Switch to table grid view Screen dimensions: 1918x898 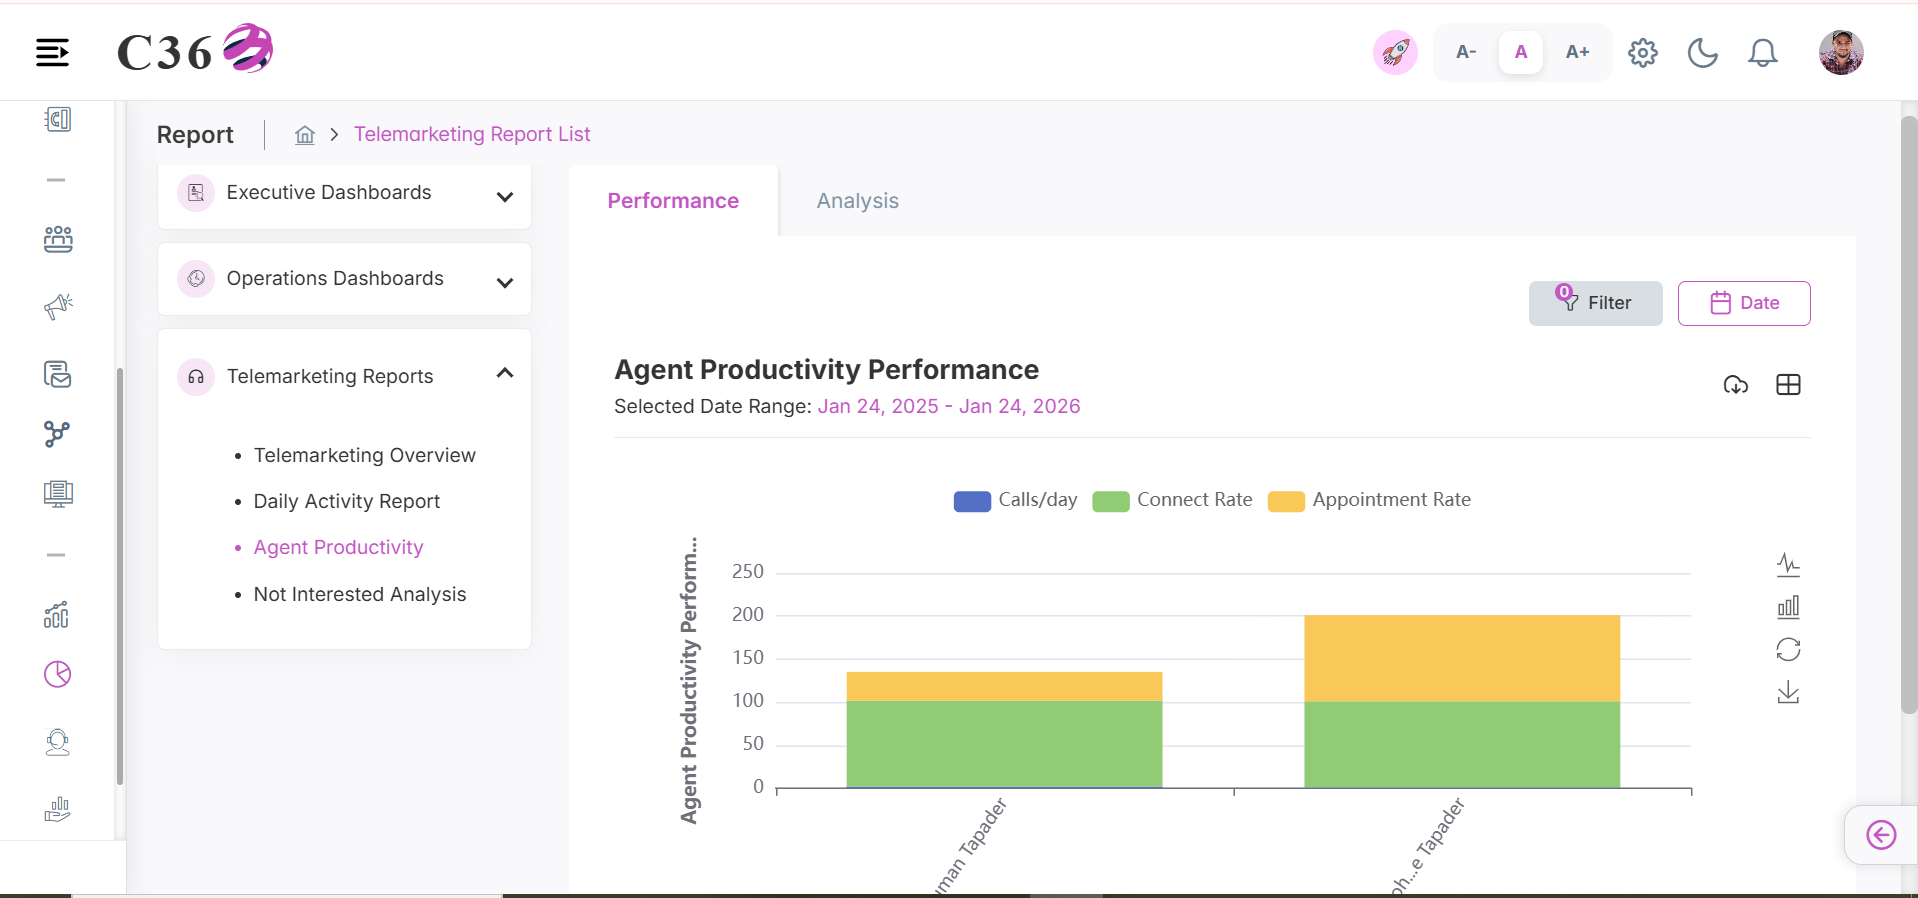click(1788, 385)
